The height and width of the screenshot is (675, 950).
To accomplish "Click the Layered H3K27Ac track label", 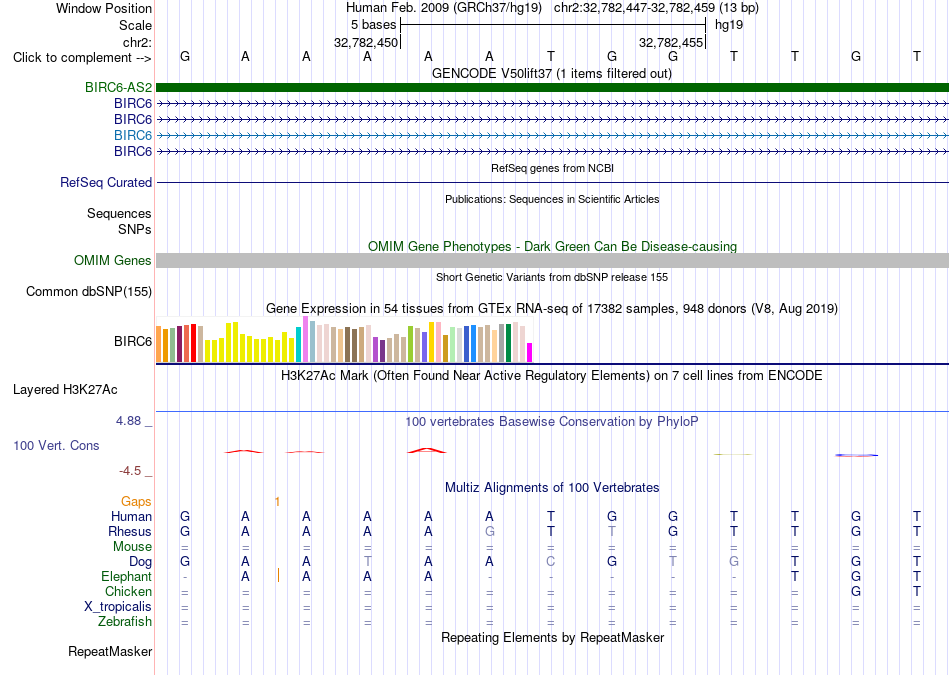I will coord(65,390).
